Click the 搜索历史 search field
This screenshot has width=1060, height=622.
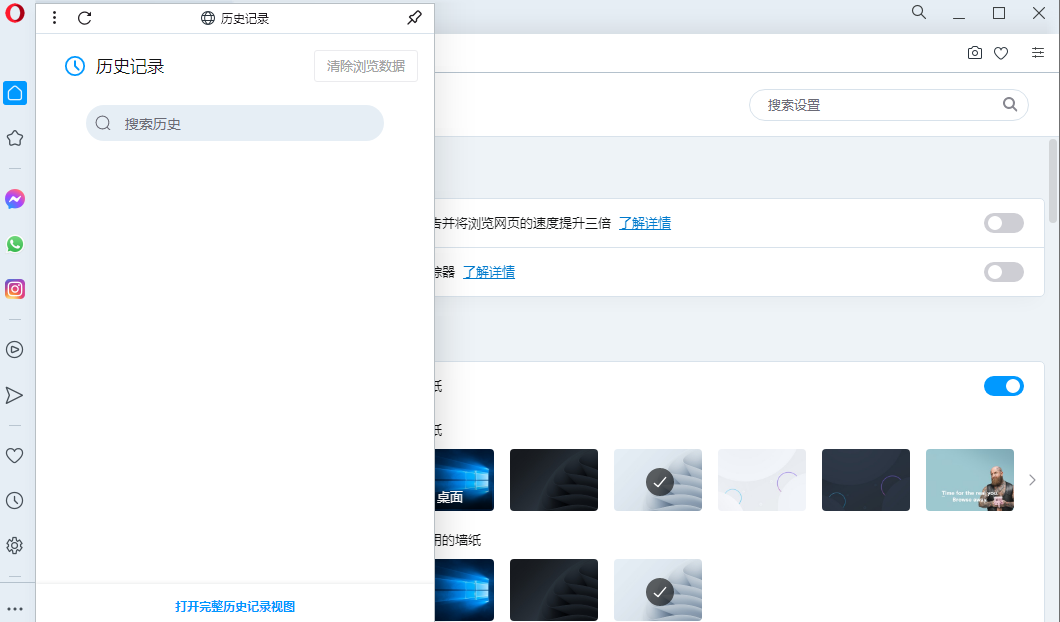[x=234, y=122]
